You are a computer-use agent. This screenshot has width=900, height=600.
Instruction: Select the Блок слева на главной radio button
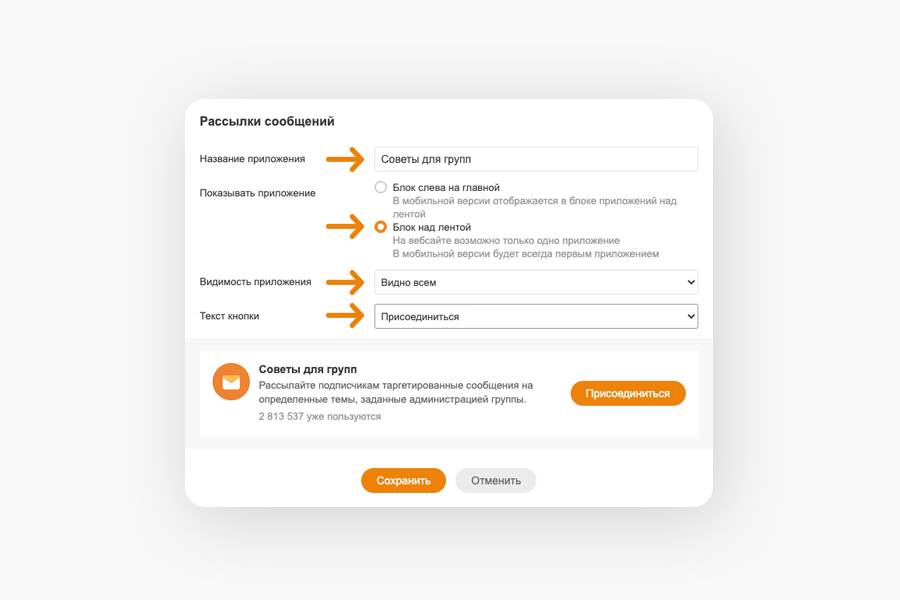tap(381, 187)
